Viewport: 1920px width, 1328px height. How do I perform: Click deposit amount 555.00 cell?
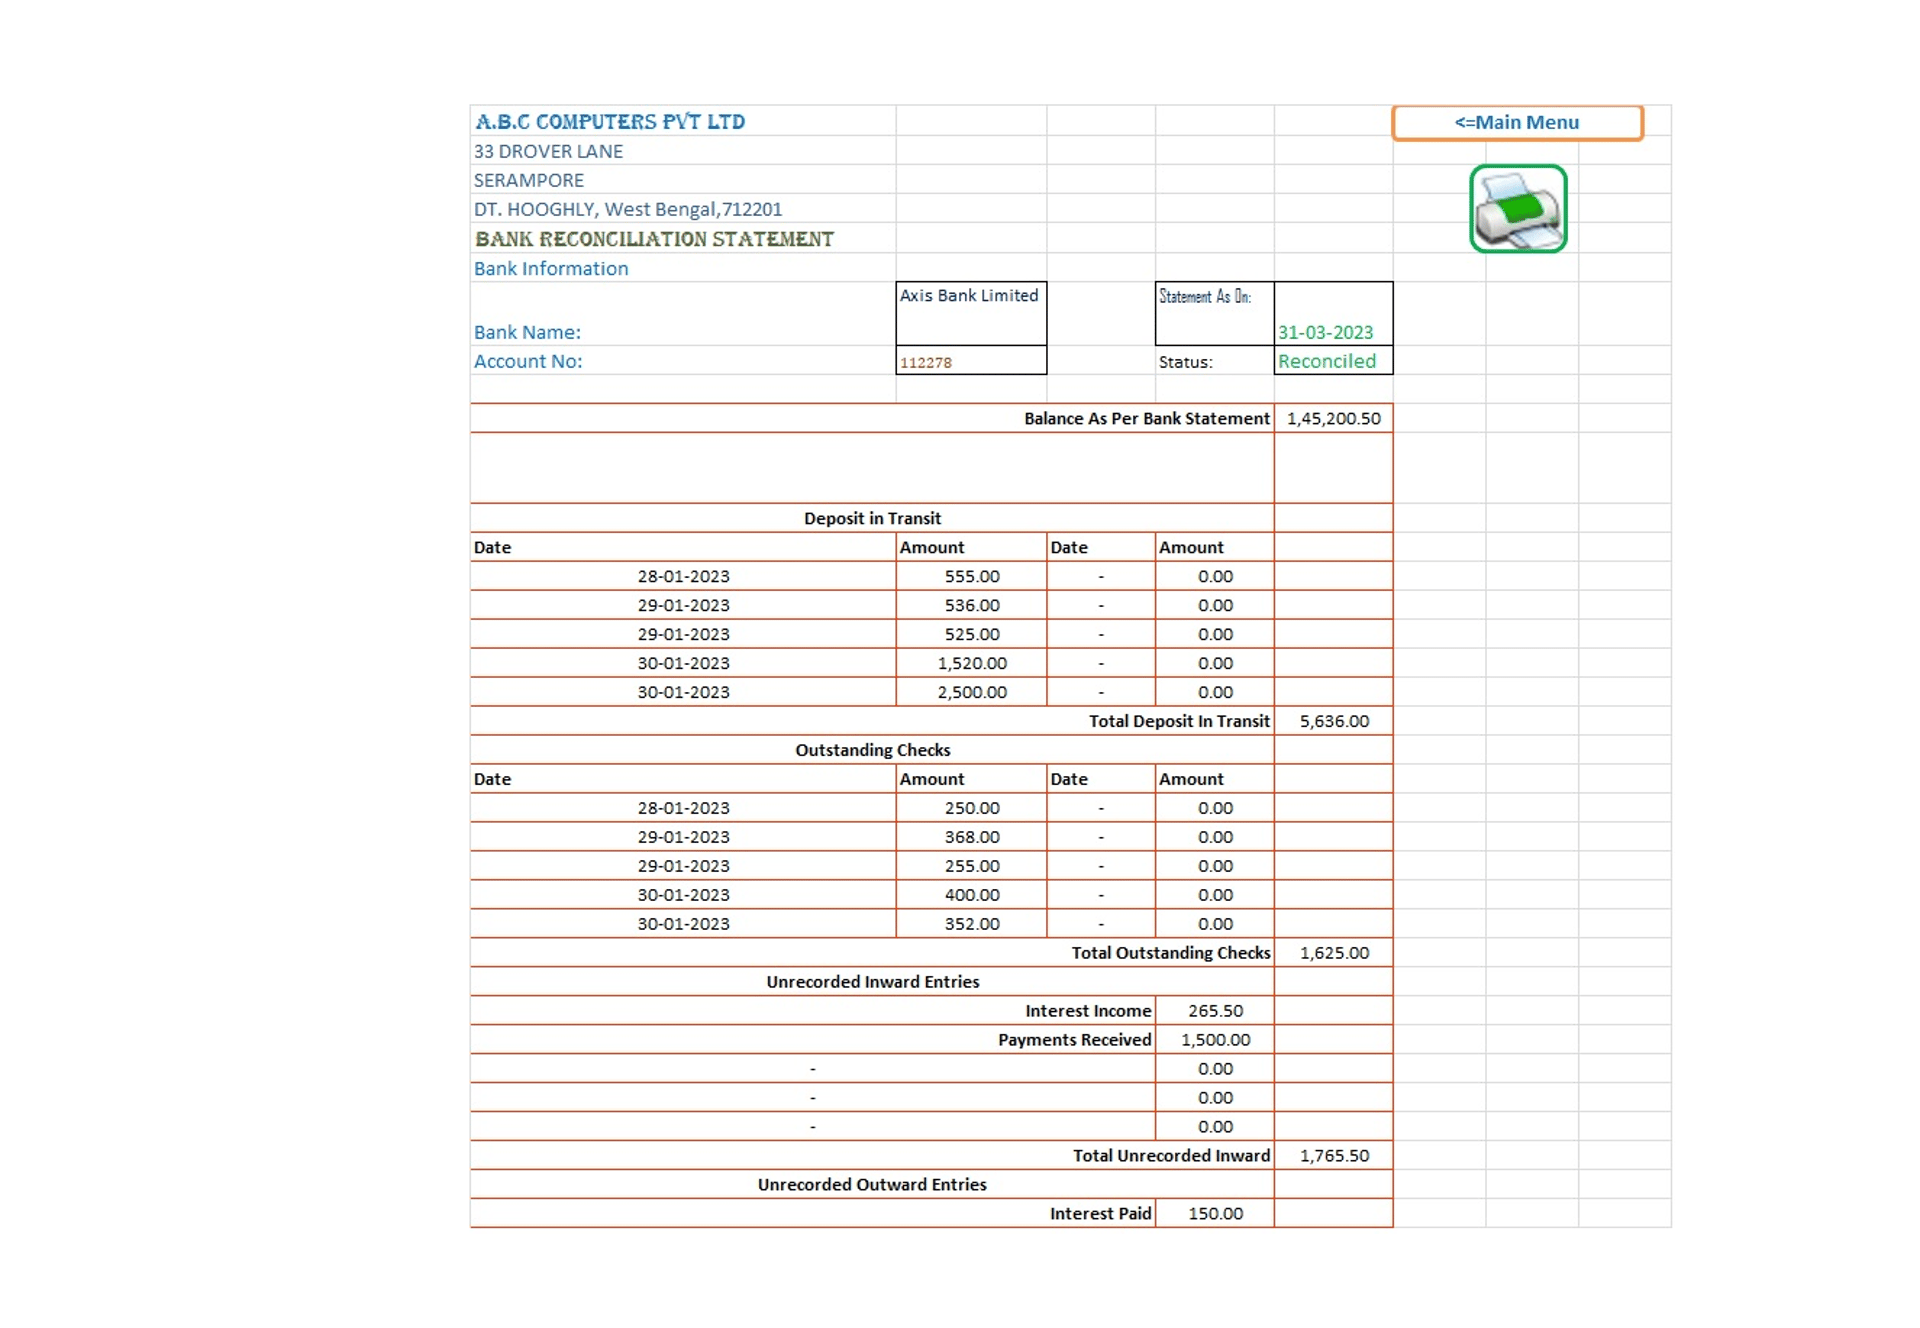[x=971, y=576]
